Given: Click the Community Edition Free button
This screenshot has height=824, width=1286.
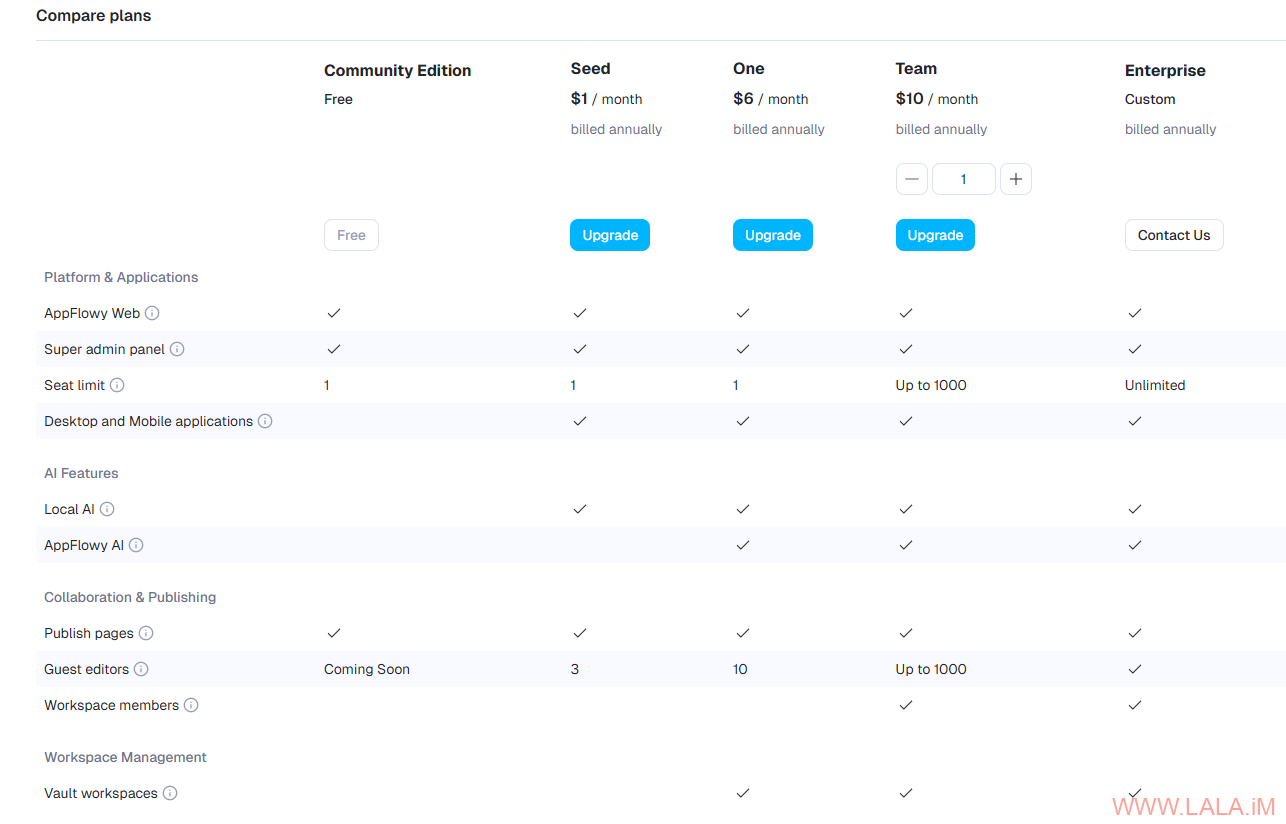Looking at the screenshot, I should [x=351, y=235].
